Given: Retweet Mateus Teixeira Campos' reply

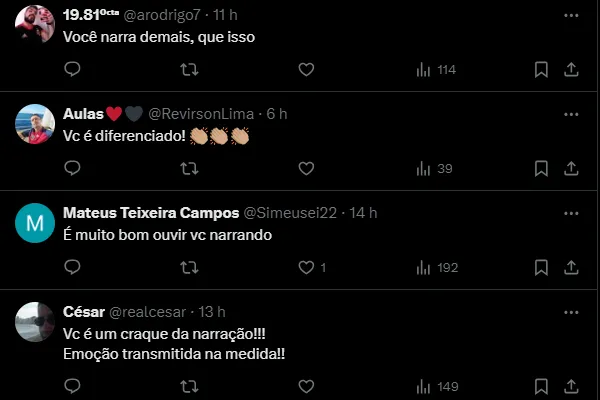Looking at the screenshot, I should 188,267.
